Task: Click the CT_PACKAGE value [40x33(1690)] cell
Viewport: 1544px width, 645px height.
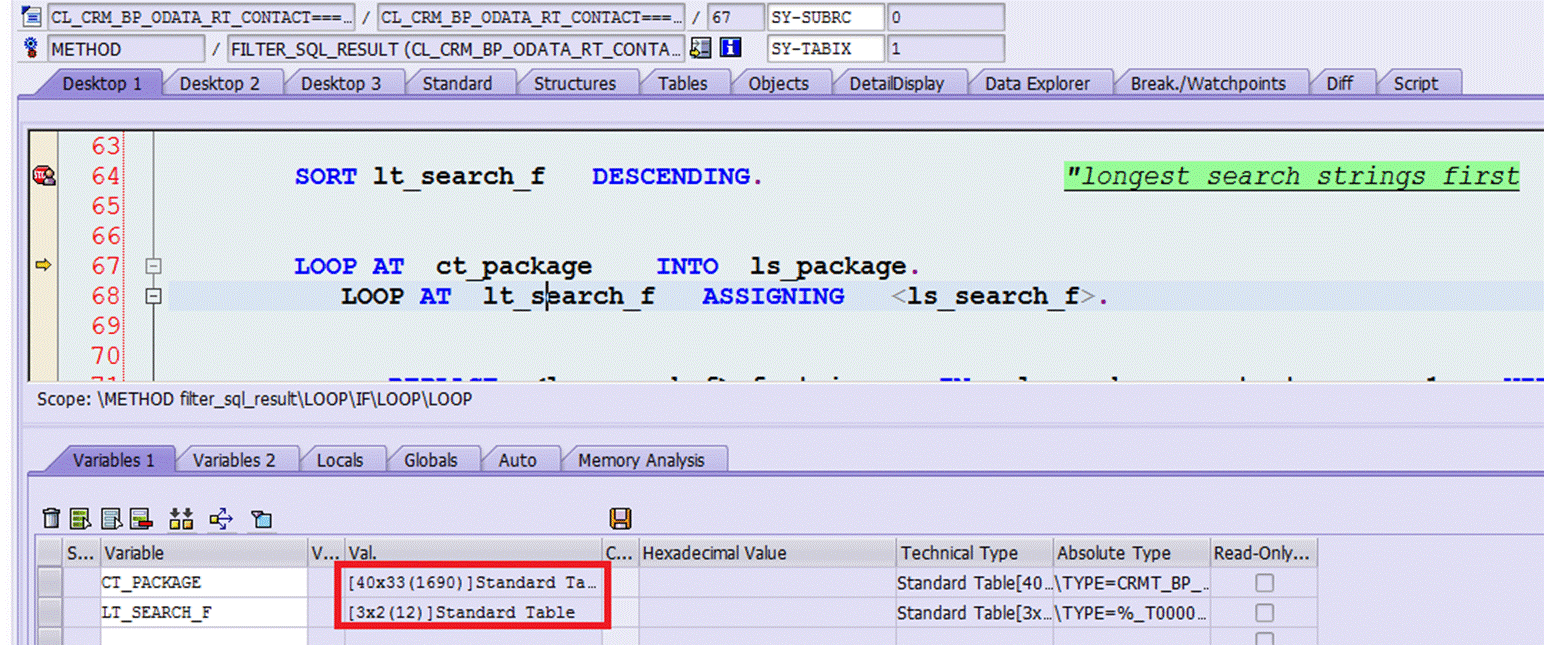Action: click(x=472, y=582)
